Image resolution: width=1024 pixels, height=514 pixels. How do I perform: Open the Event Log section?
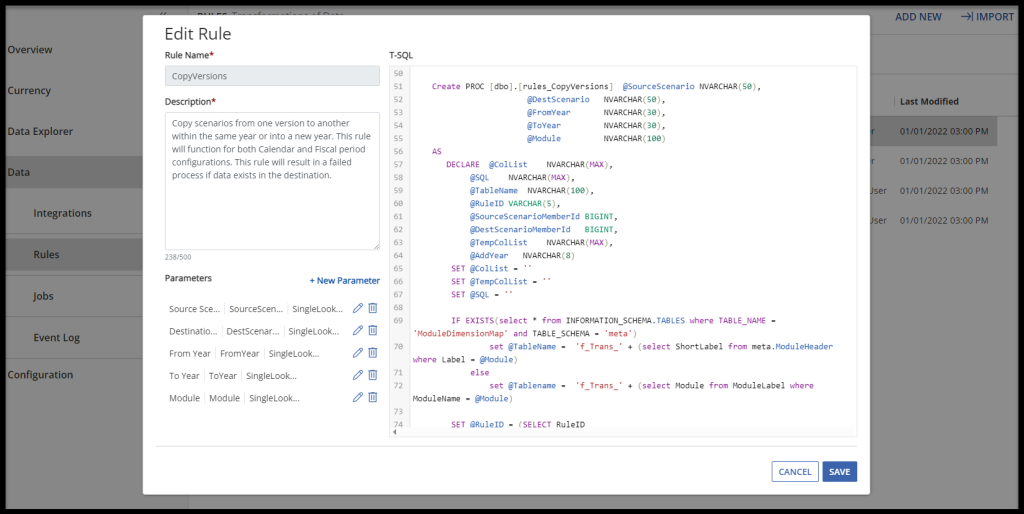(56, 338)
